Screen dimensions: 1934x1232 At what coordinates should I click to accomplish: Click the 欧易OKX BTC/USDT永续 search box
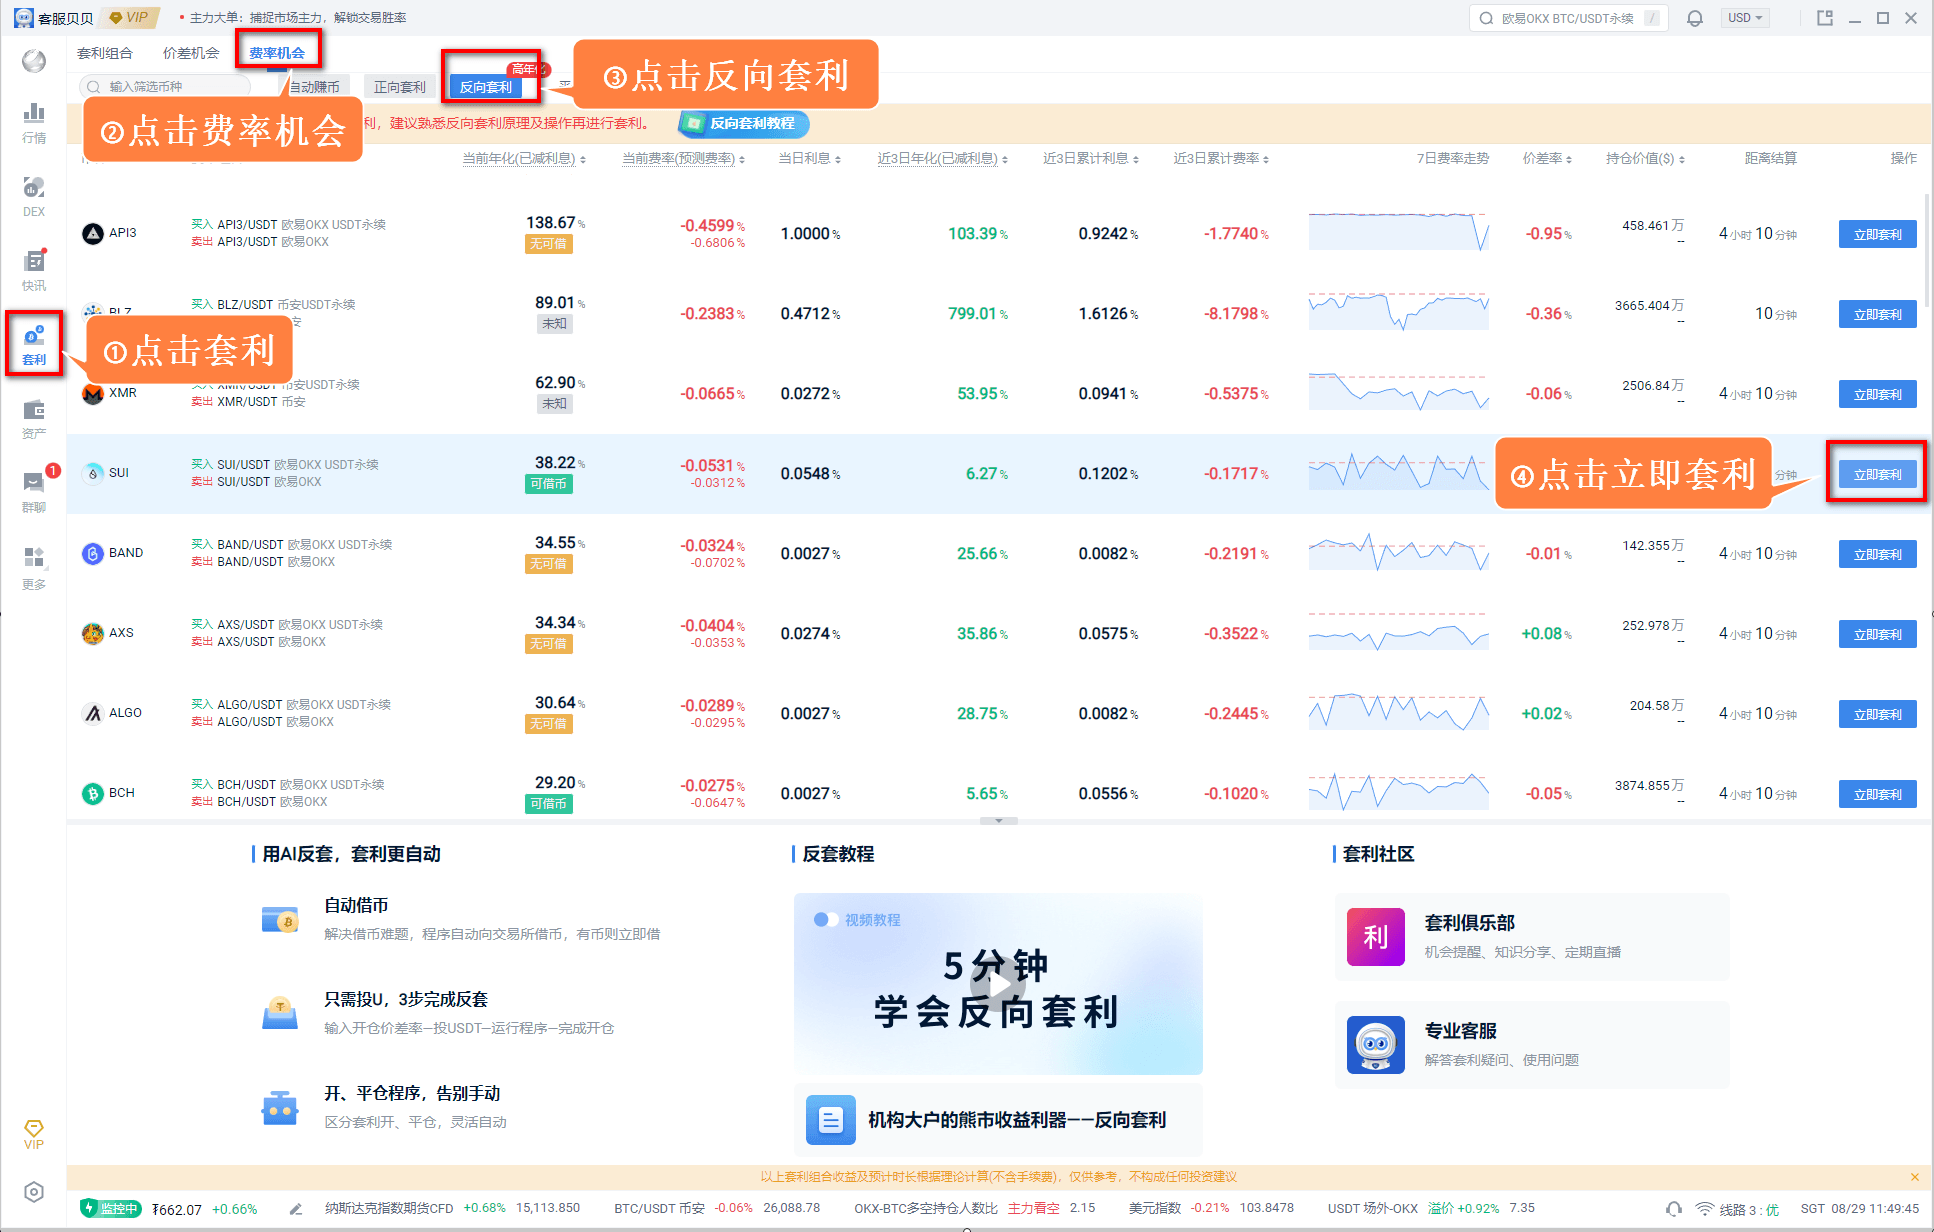1568,18
